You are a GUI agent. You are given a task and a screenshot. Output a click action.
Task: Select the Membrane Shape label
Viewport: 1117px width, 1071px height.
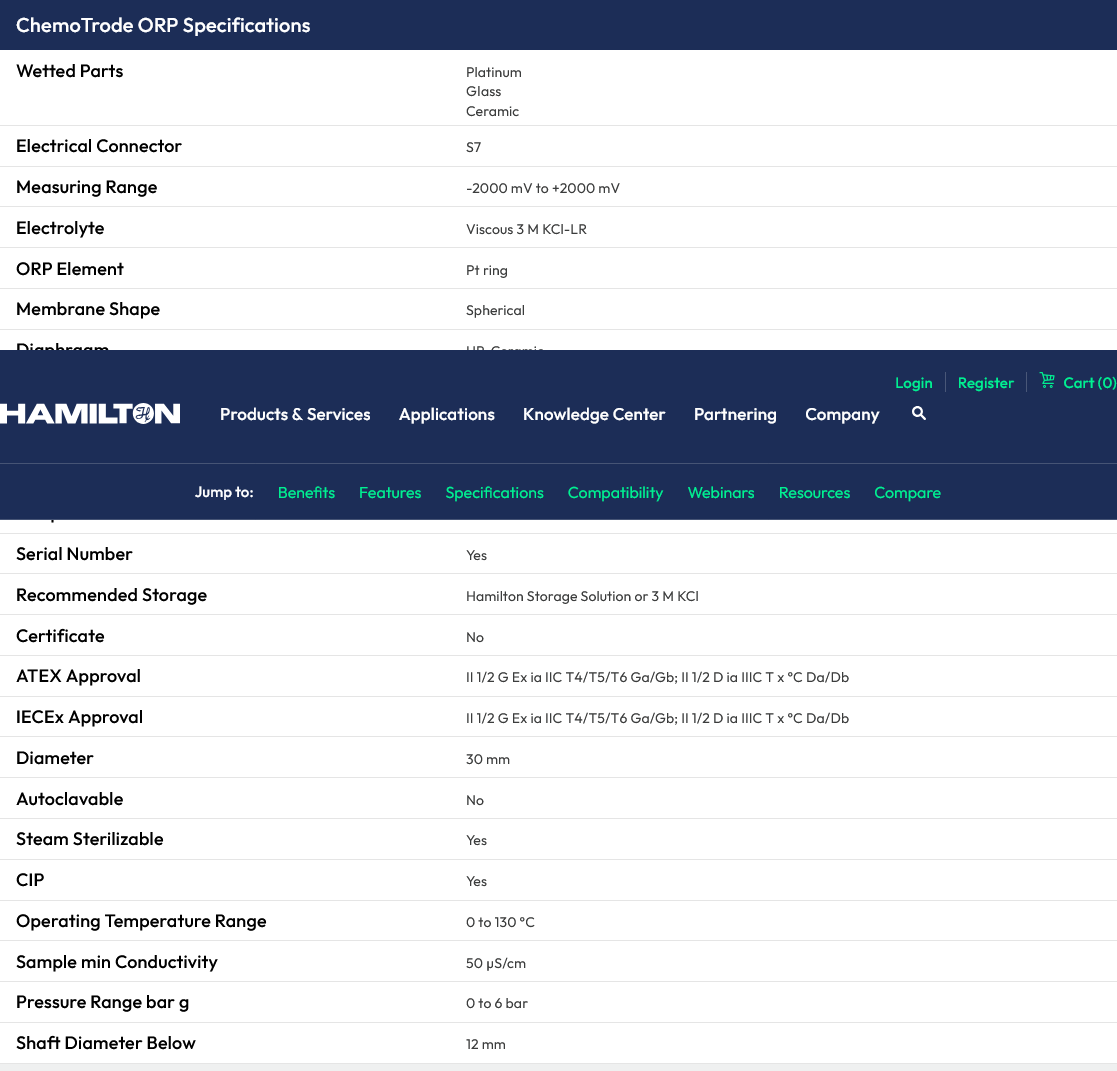(88, 309)
